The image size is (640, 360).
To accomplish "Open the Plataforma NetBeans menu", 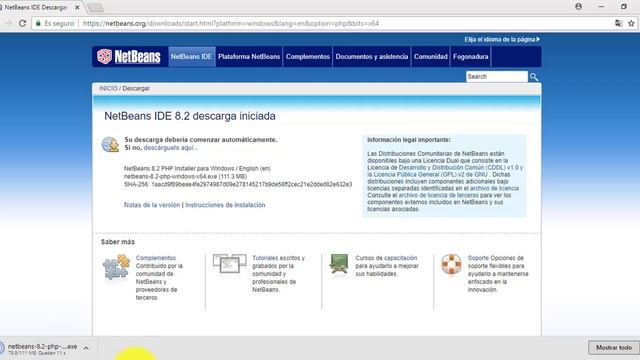I will (x=249, y=57).
